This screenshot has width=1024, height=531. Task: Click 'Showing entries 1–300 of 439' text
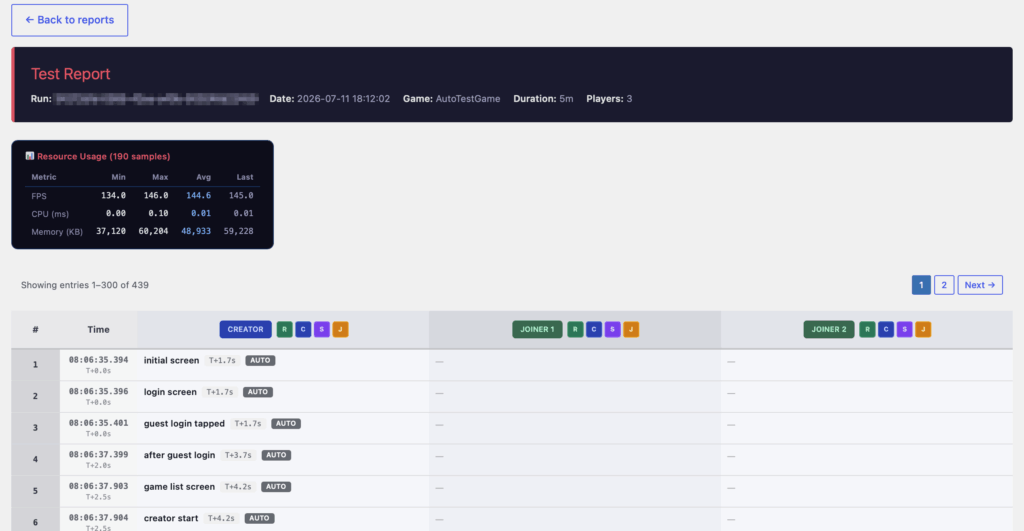(85, 285)
